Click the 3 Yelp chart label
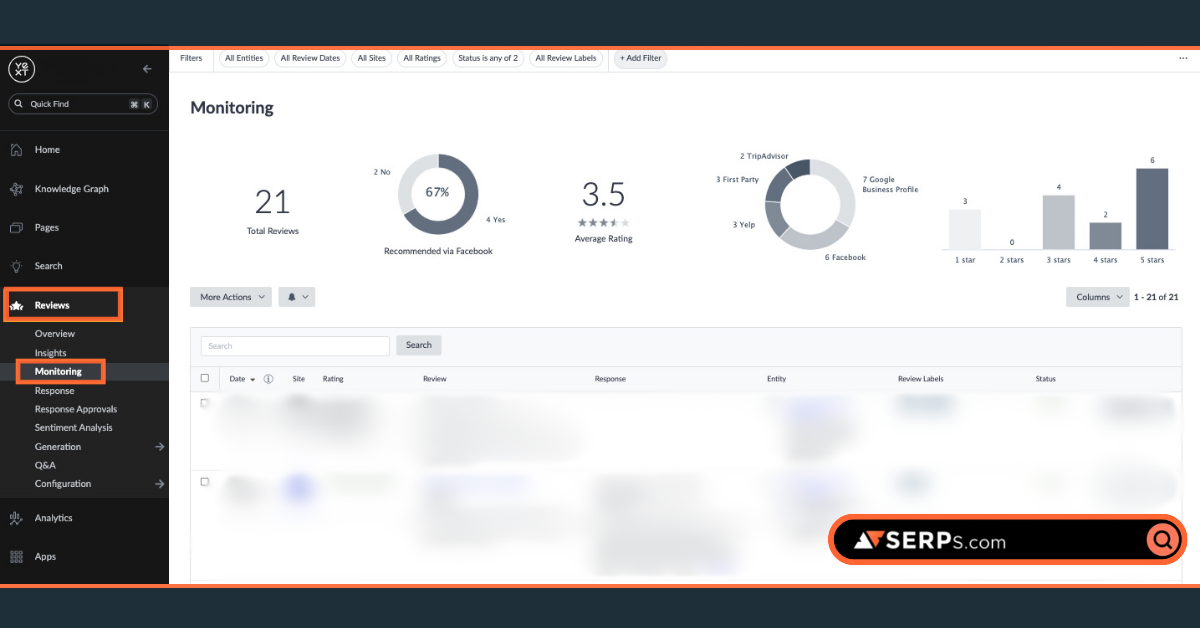 tap(744, 225)
